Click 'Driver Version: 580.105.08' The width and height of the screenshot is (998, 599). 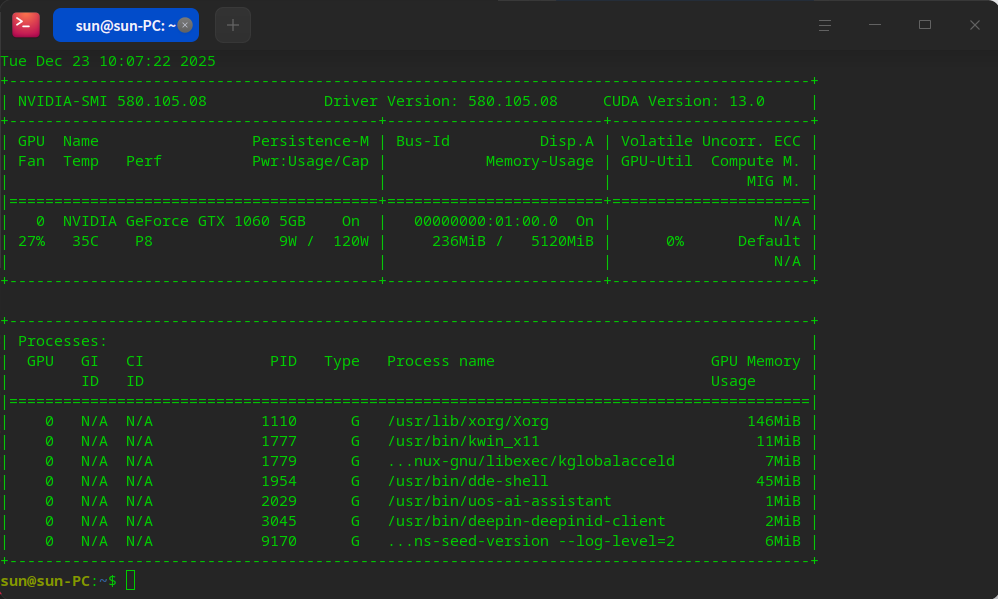(440, 101)
